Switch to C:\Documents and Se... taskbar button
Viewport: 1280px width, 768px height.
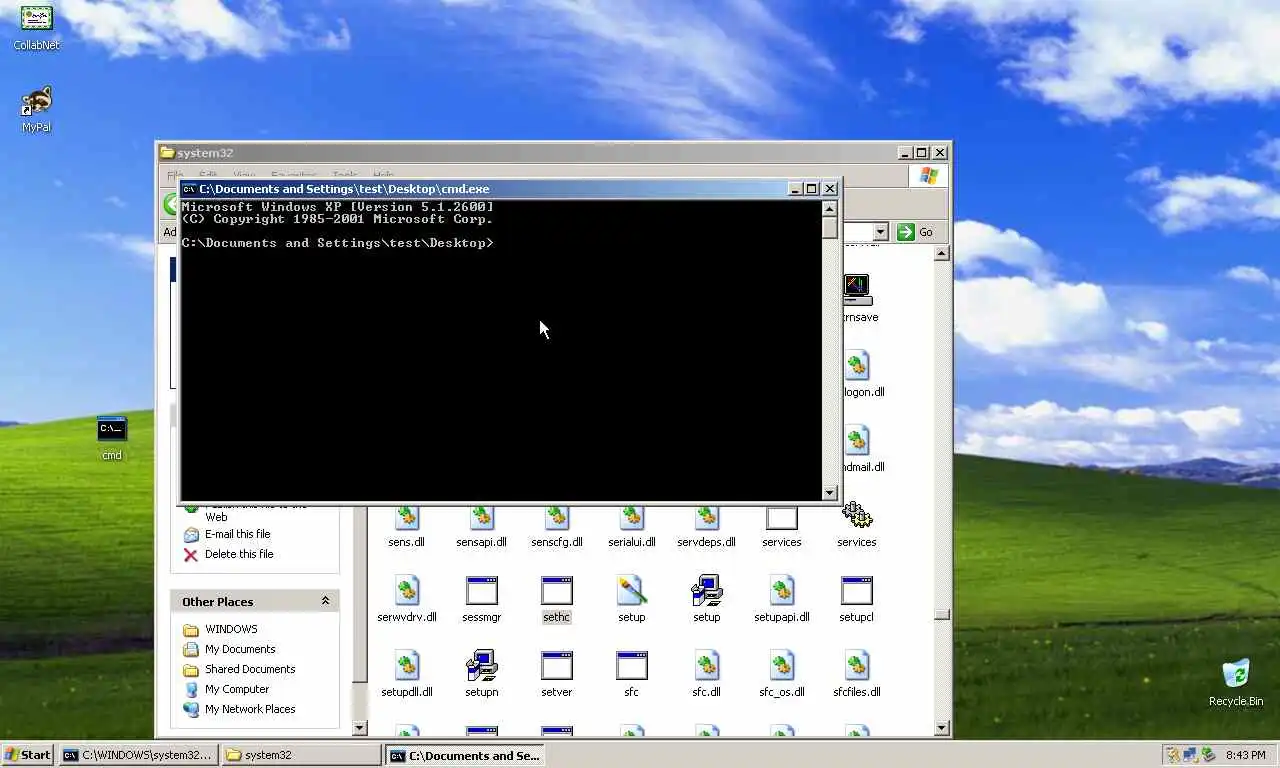[x=464, y=755]
